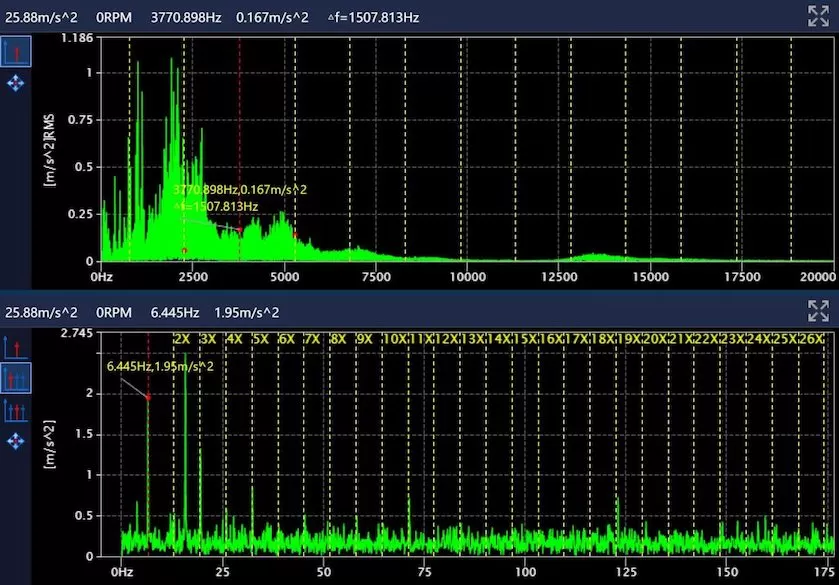Expand the bottom spectrum chart to fullscreen
839x585 pixels.
coord(818,312)
